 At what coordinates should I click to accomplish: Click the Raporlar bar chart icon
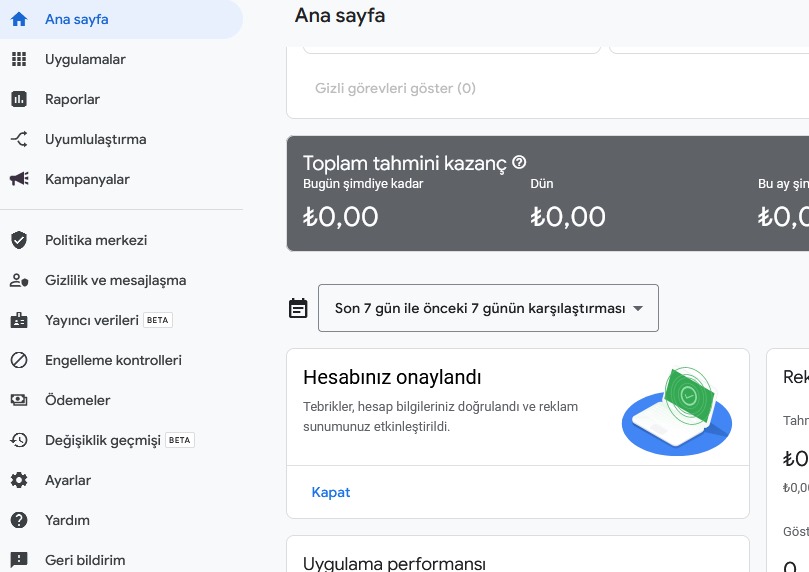click(19, 99)
